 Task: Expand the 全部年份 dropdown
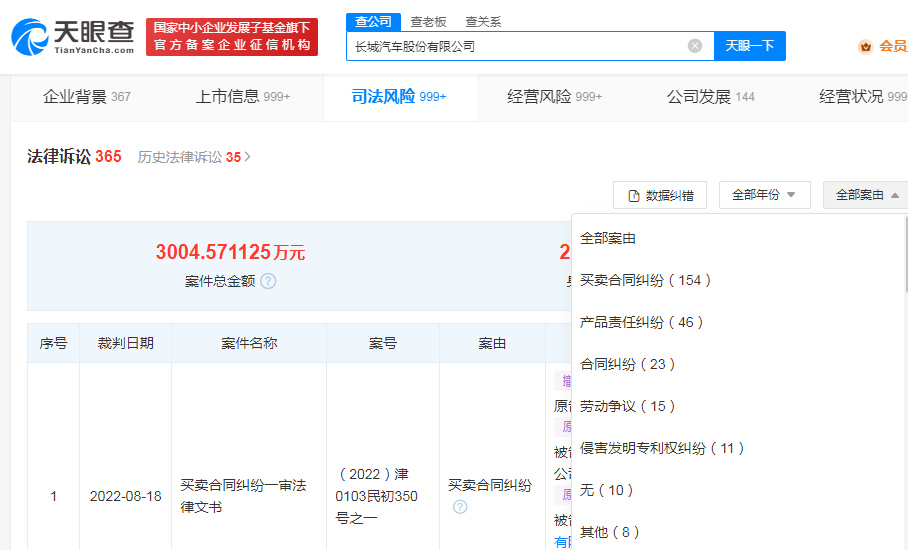[x=764, y=195]
